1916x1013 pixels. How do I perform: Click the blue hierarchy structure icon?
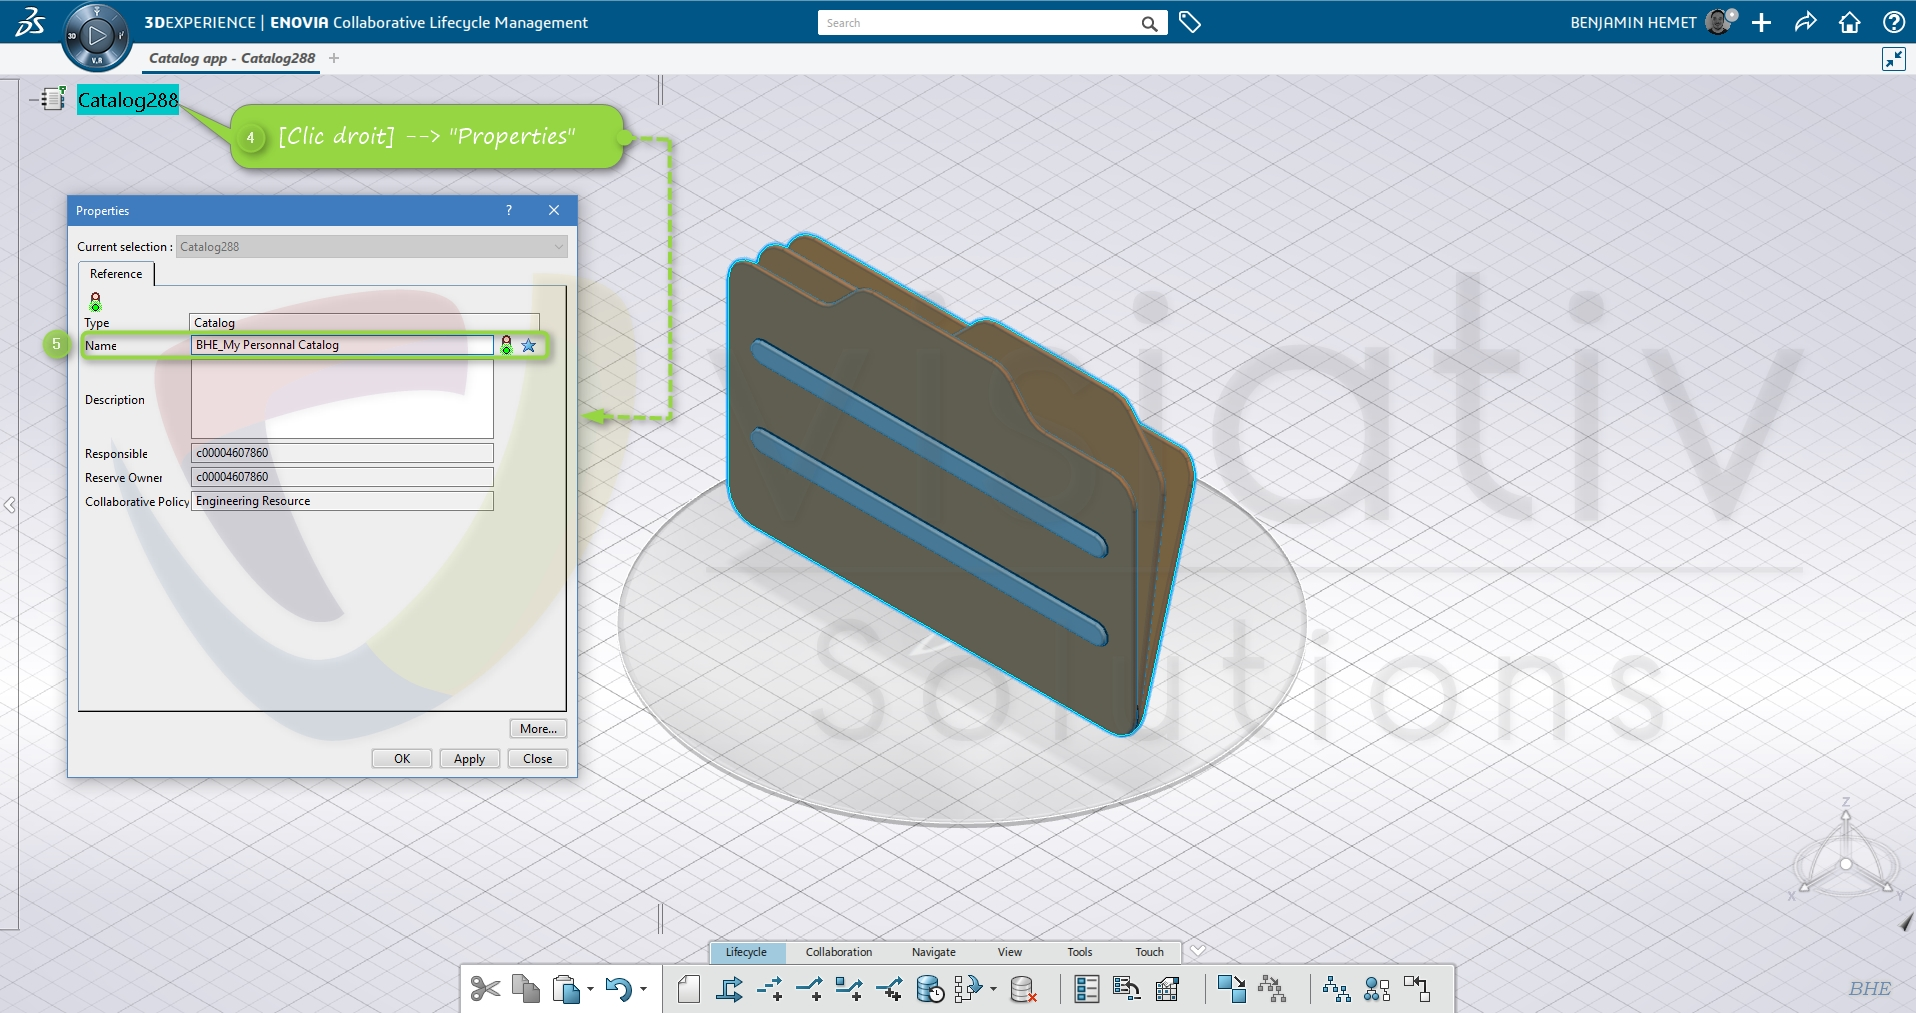(x=1336, y=990)
